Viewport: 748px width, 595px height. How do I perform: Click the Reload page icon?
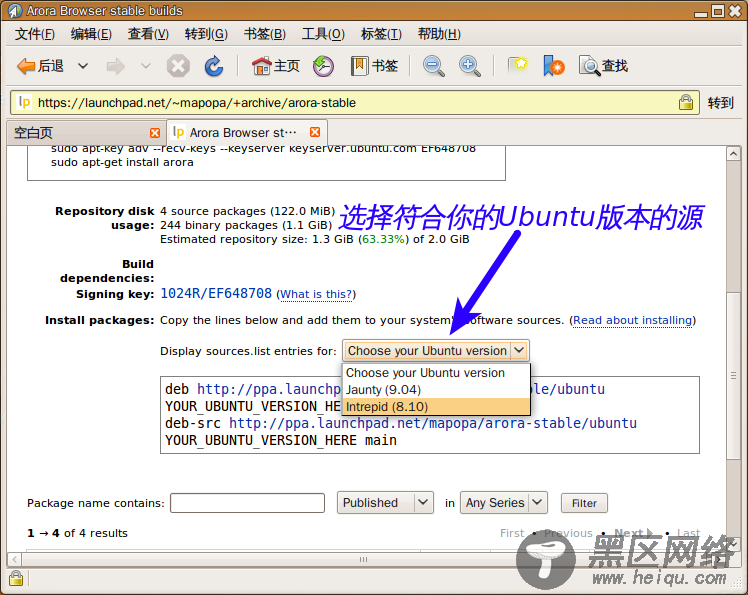pos(213,66)
